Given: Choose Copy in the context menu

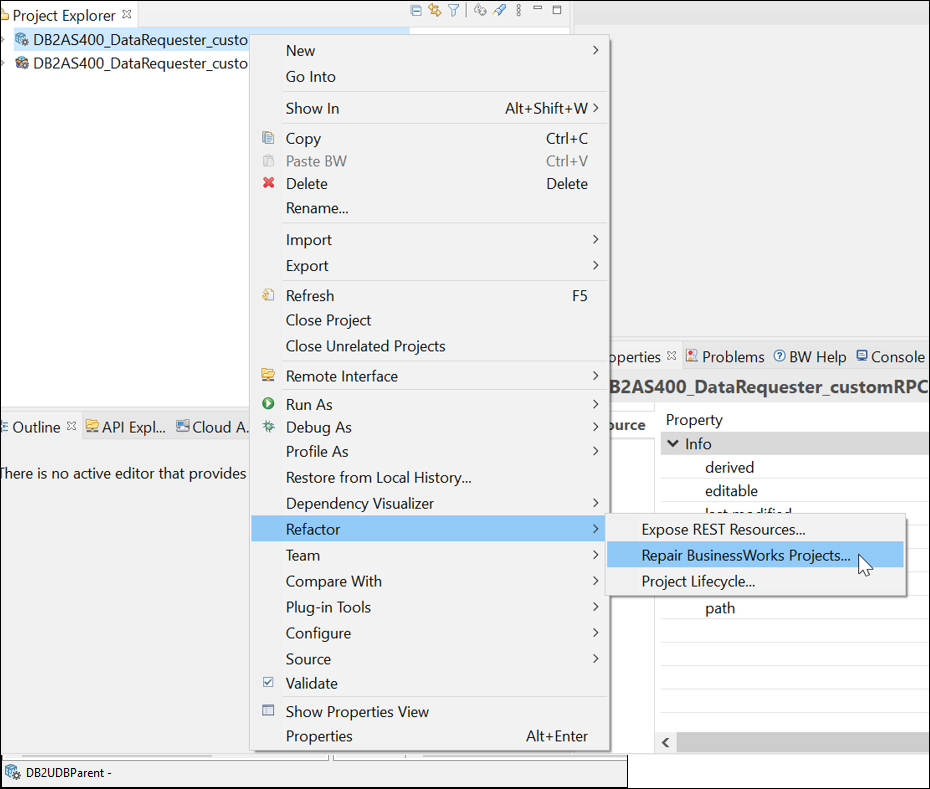Looking at the screenshot, I should point(430,138).
